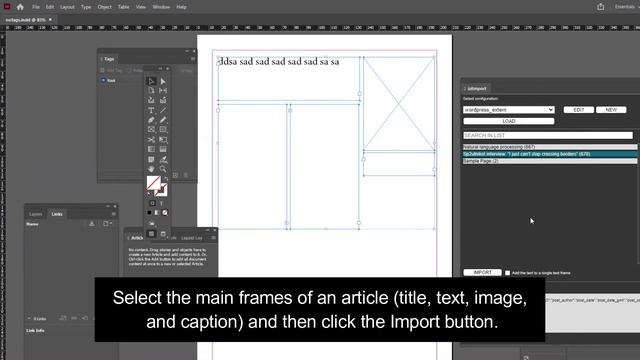The width and height of the screenshot is (640, 360).
Task: Open the Edit menu
Action: pyautogui.click(x=50, y=7)
